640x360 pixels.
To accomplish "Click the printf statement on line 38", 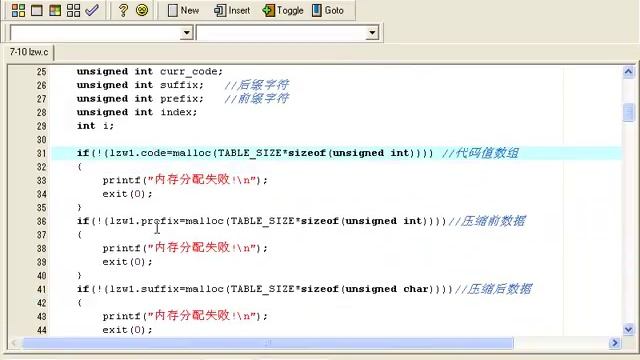I will point(185,248).
